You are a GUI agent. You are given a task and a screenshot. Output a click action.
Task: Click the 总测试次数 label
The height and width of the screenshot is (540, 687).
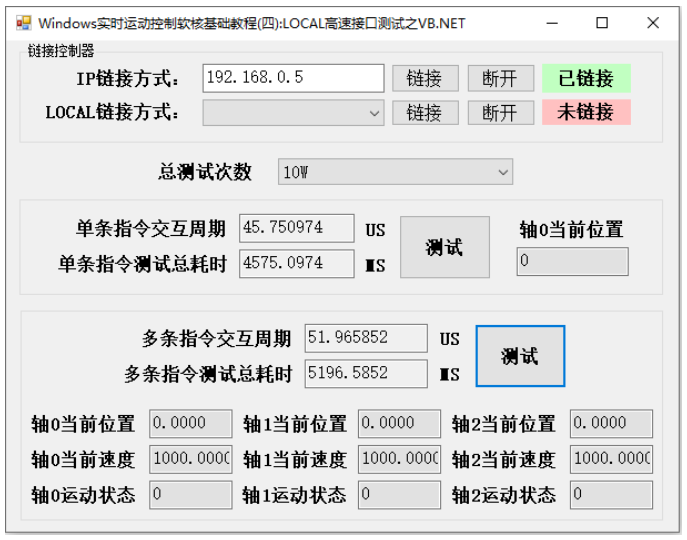tap(205, 172)
